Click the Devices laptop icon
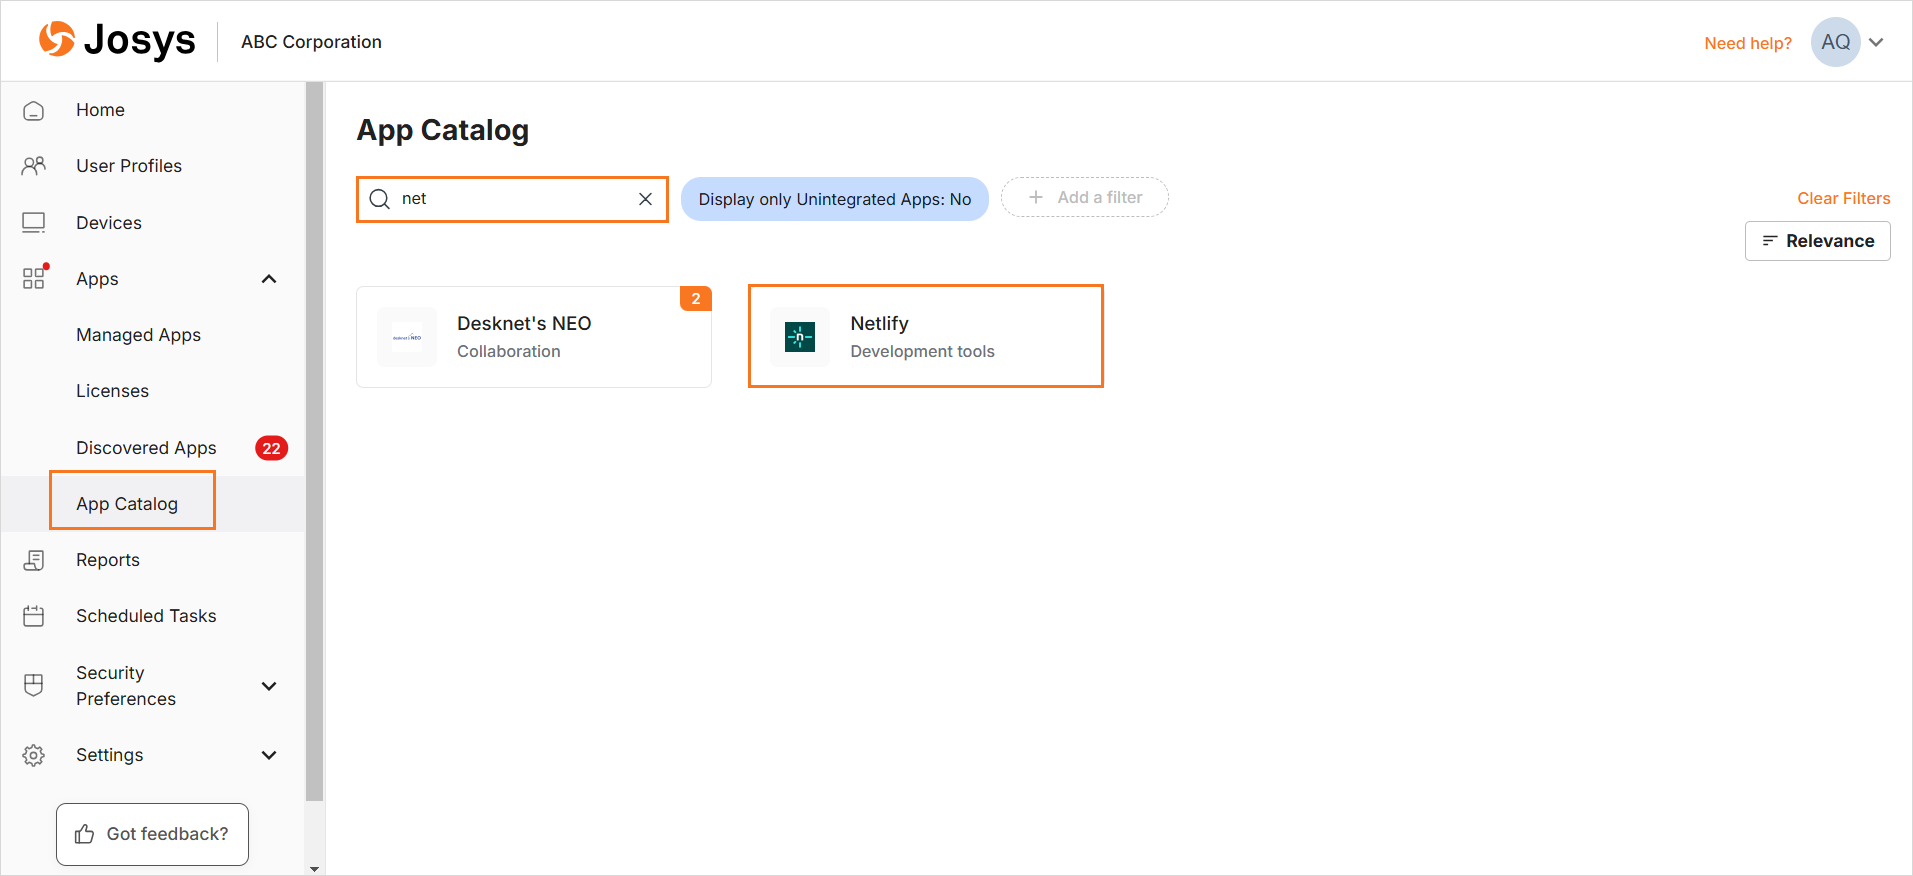Image resolution: width=1913 pixels, height=876 pixels. (x=34, y=223)
